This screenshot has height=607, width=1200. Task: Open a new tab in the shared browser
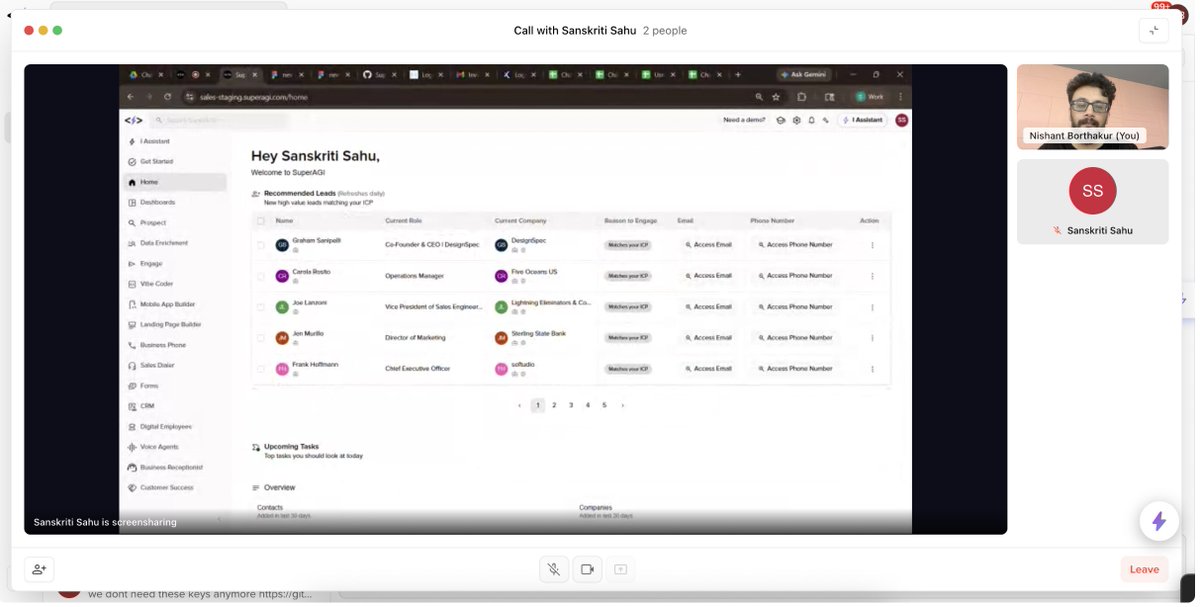point(738,75)
